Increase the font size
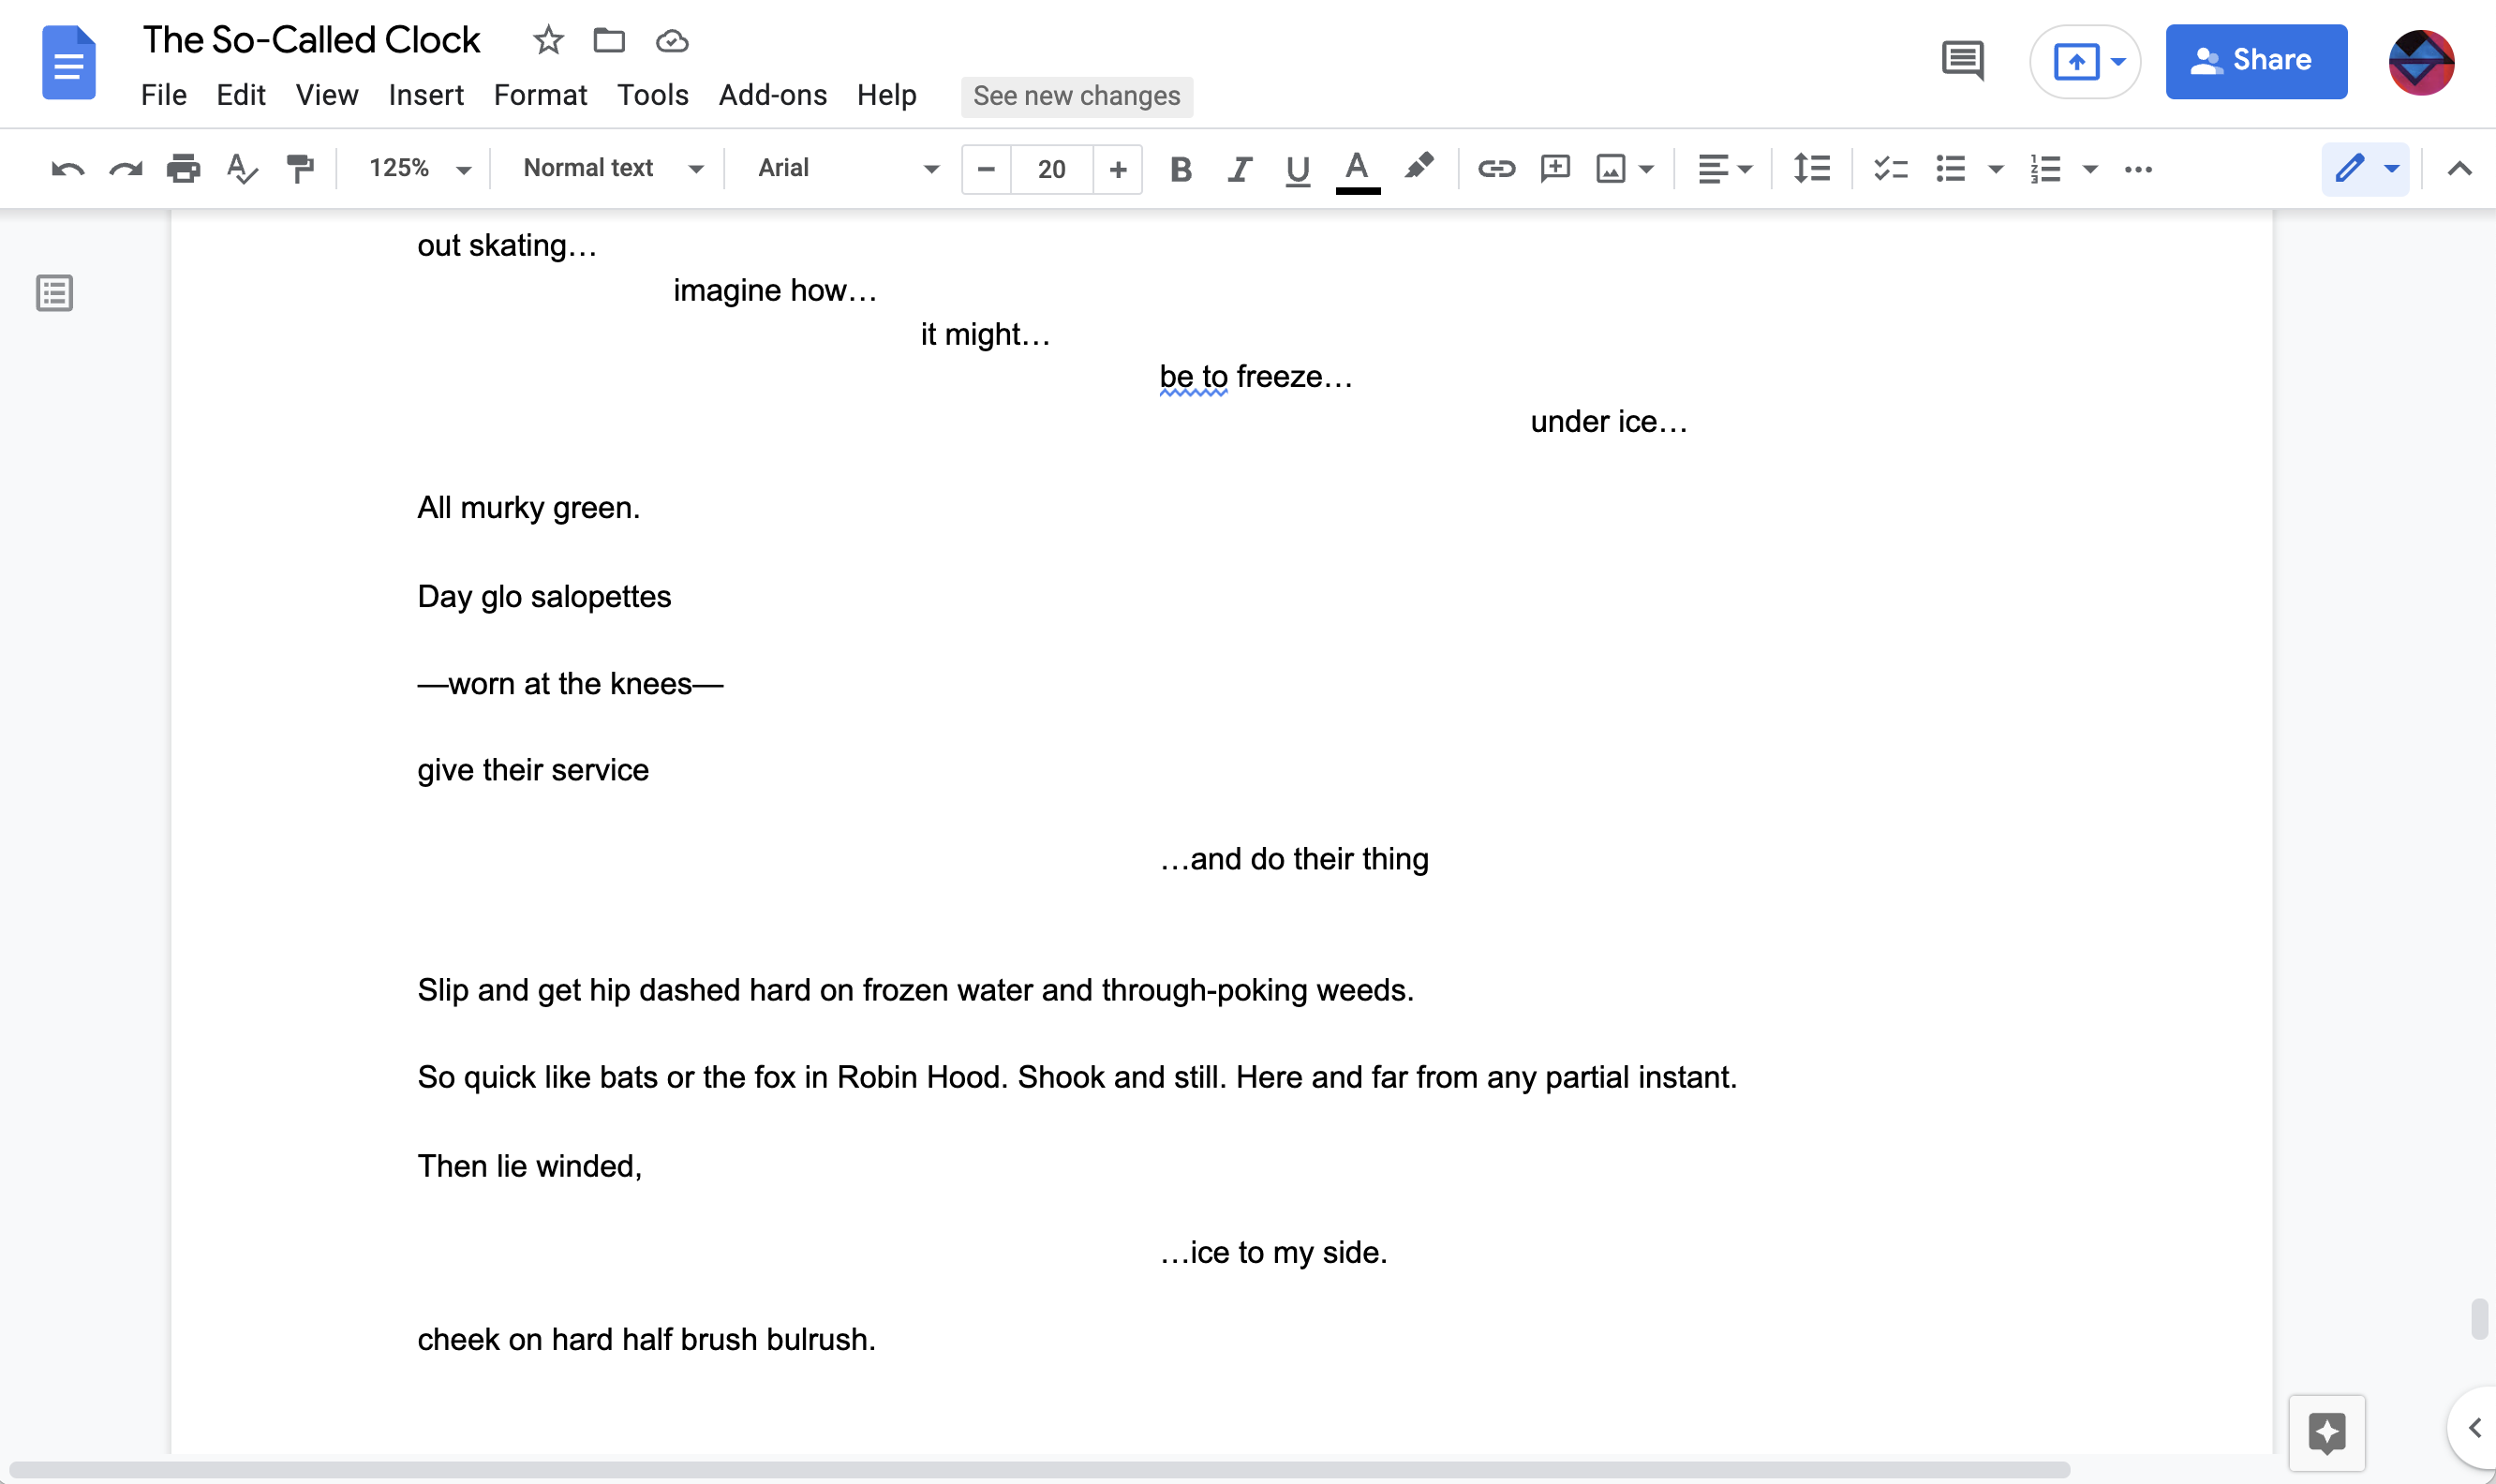 point(1118,169)
